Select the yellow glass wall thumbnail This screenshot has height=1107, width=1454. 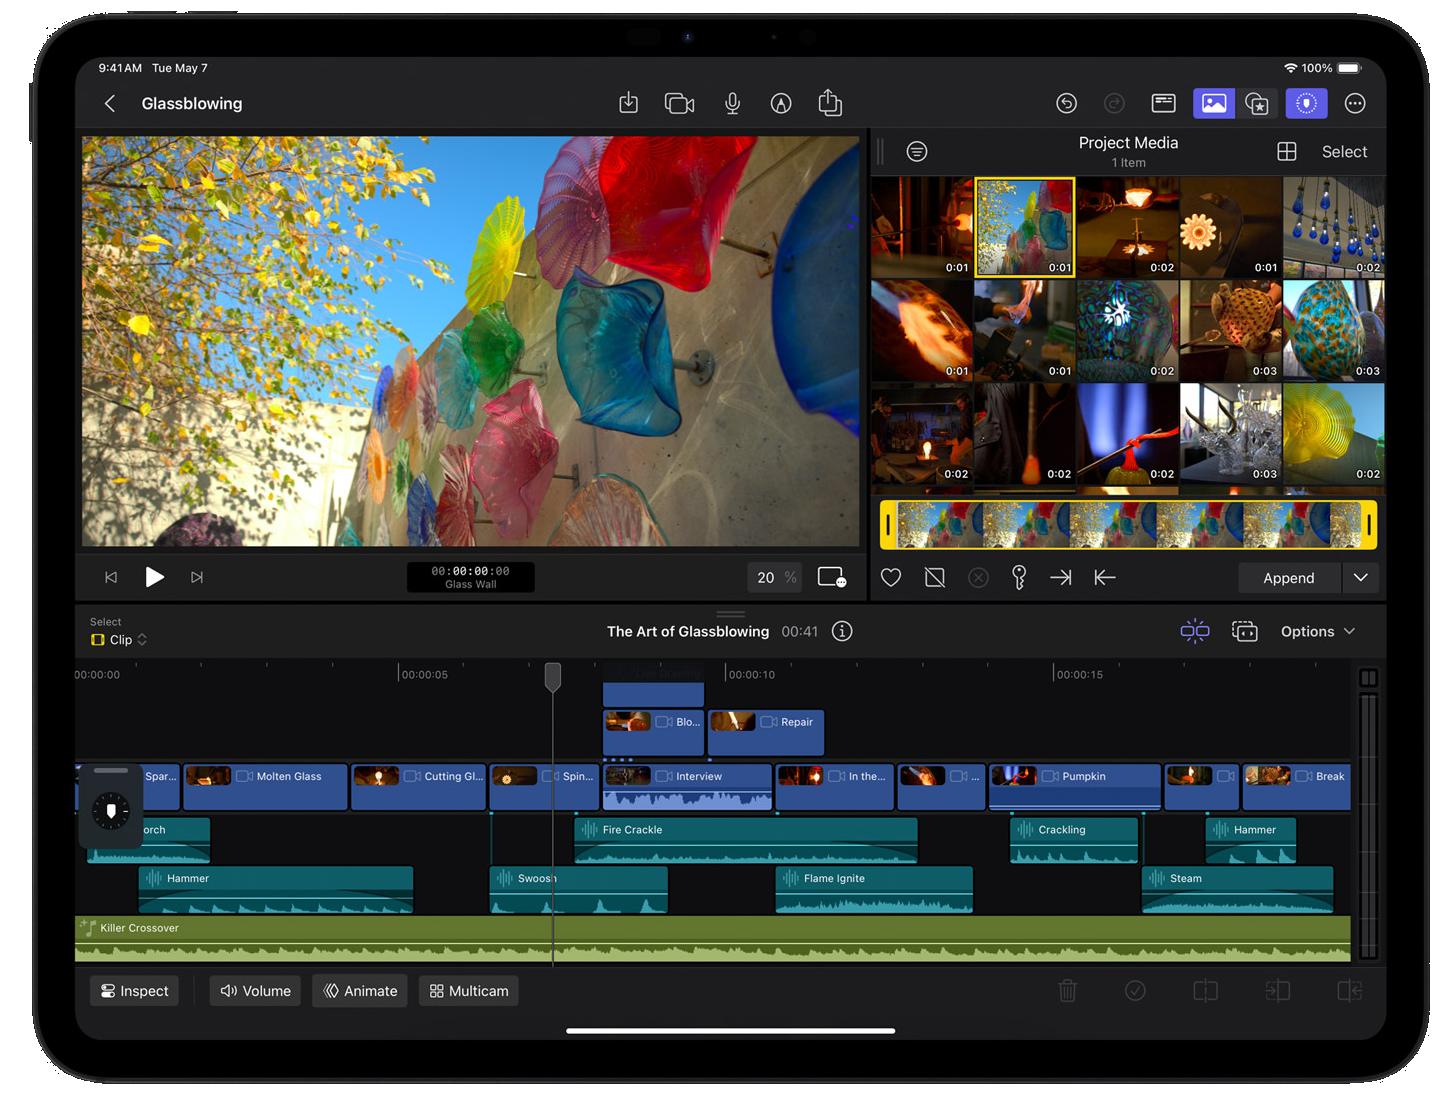point(1024,227)
